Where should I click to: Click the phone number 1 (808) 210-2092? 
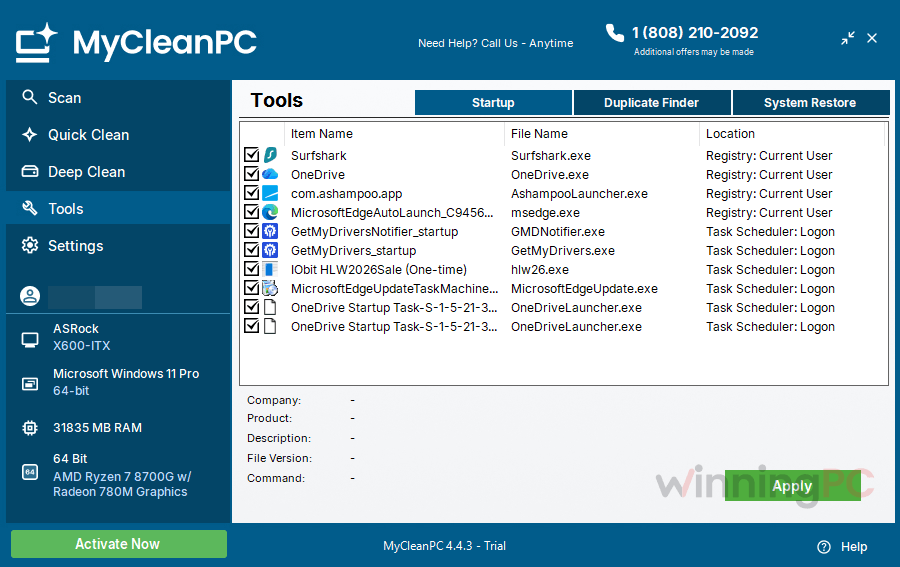(695, 33)
